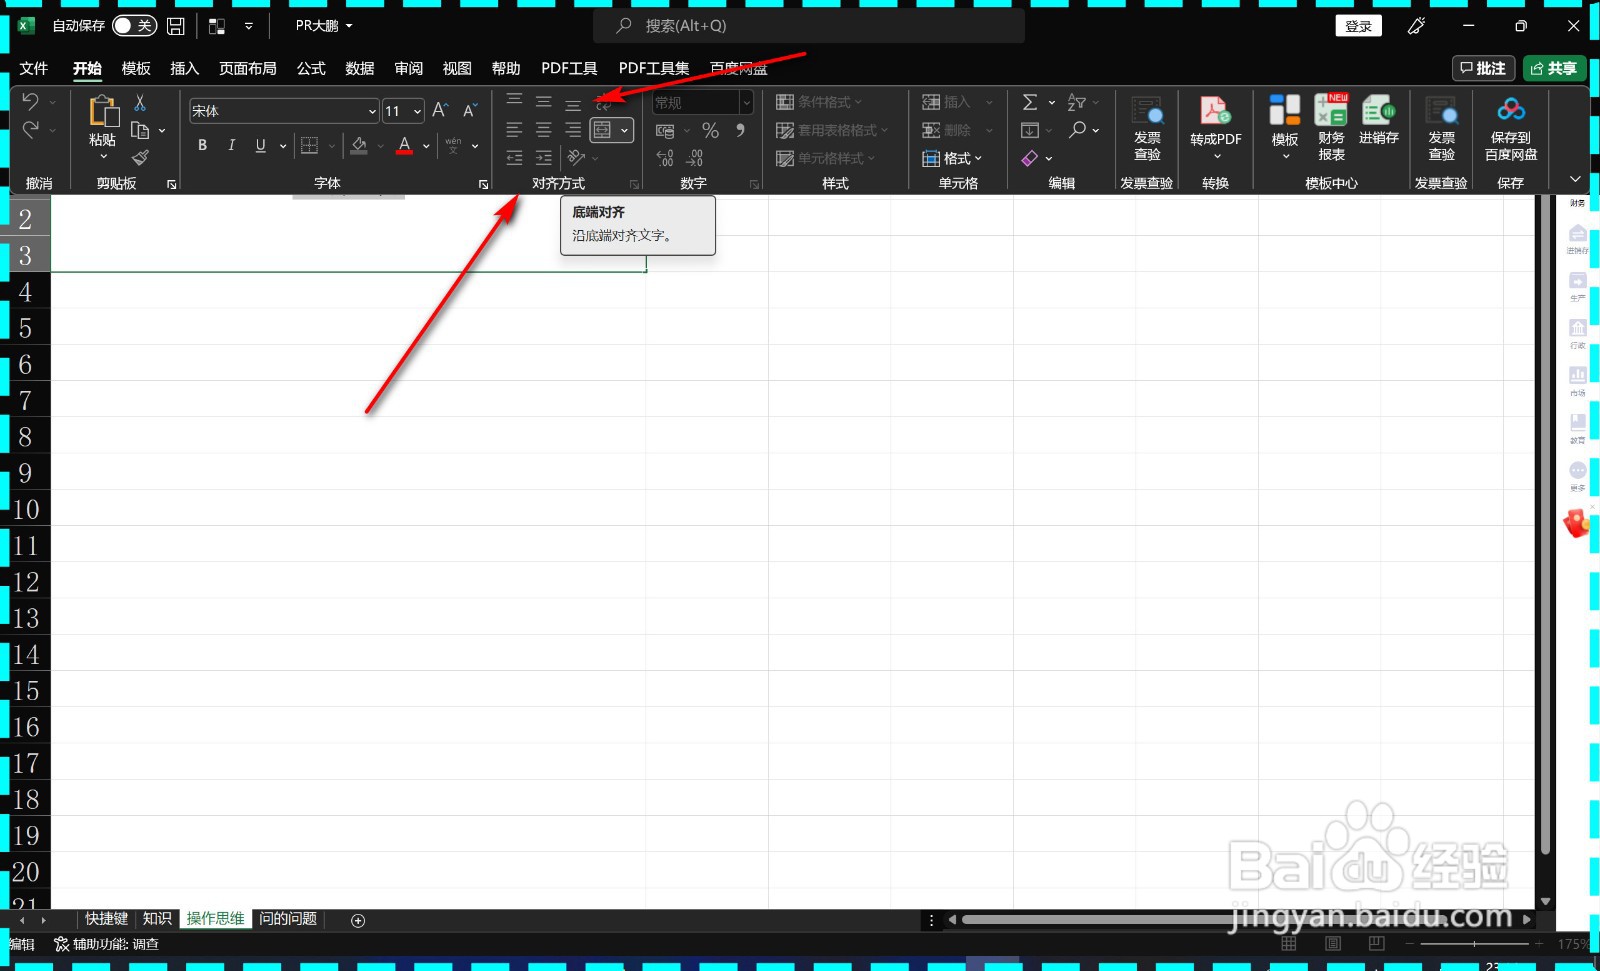
Task: Click the AutoSum sigma icon
Action: (x=1030, y=102)
